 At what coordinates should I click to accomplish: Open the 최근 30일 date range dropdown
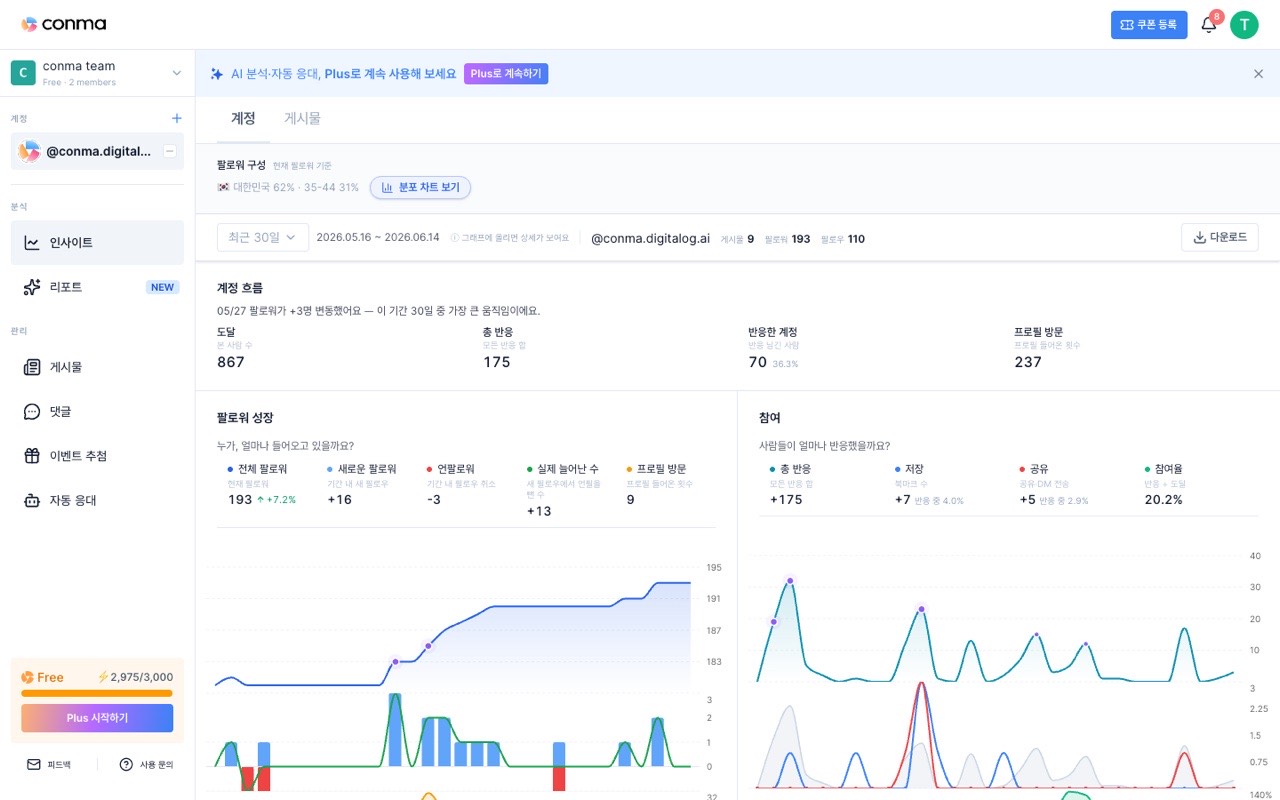263,237
